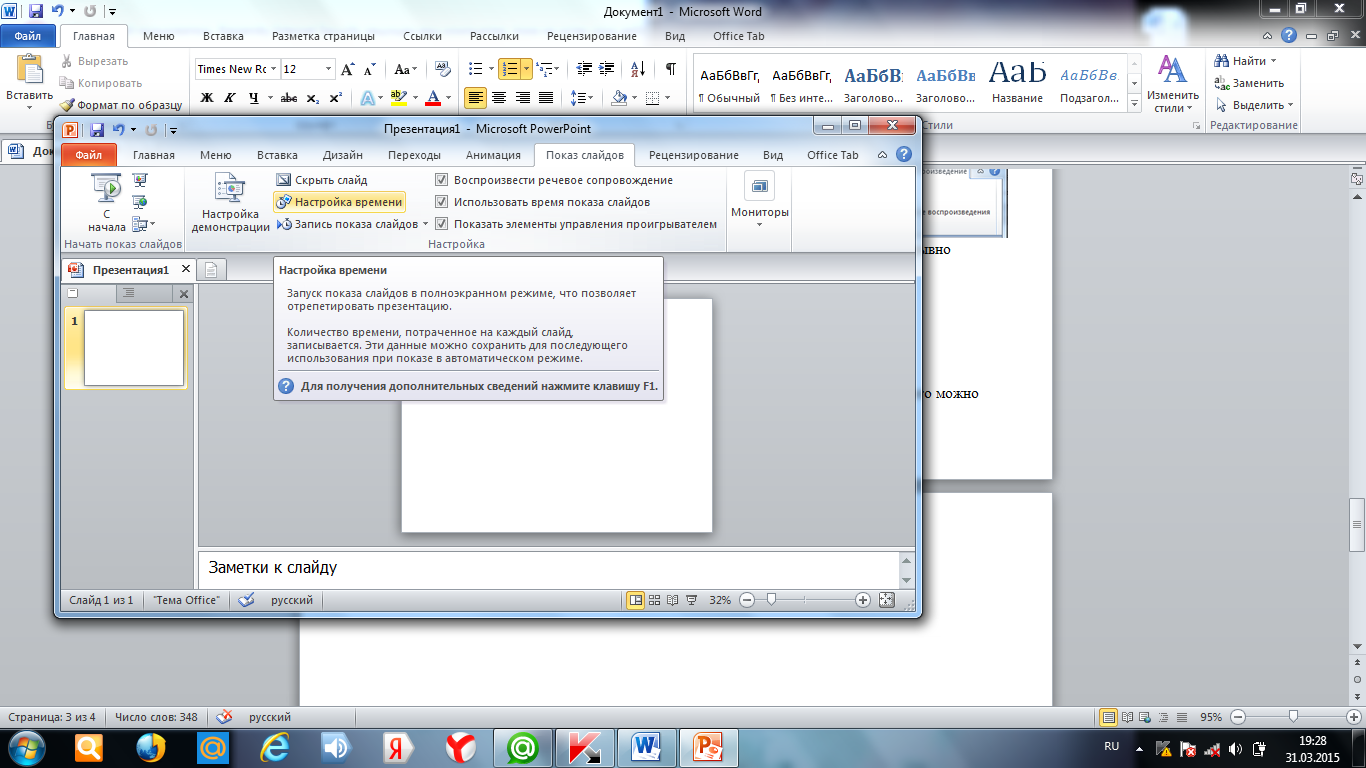
Task: Click Скрыть слайд in PowerPoint ribbon
Action: pyautogui.click(x=322, y=180)
